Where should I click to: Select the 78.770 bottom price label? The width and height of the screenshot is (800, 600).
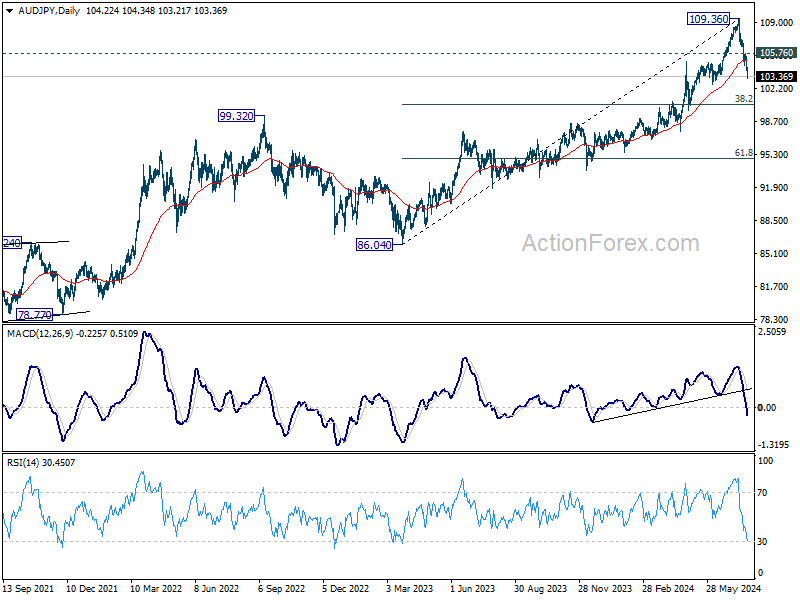(x=34, y=315)
